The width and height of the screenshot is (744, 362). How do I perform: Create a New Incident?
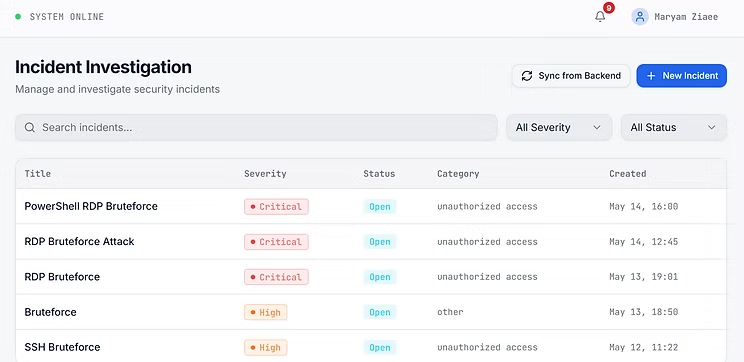tap(681, 76)
